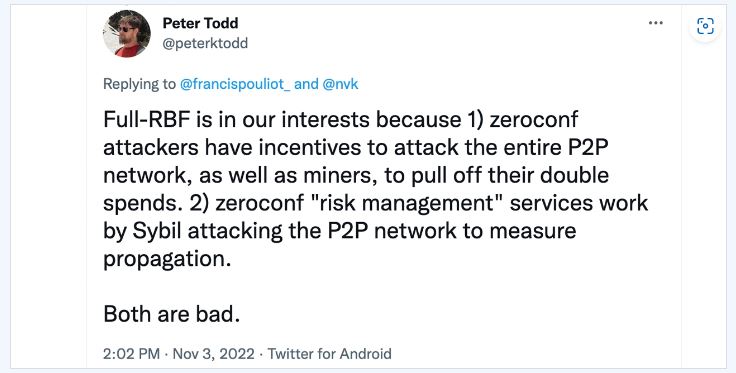The height and width of the screenshot is (373, 736).
Task: Open the Twitter for Android source link
Action: pyautogui.click(x=330, y=353)
